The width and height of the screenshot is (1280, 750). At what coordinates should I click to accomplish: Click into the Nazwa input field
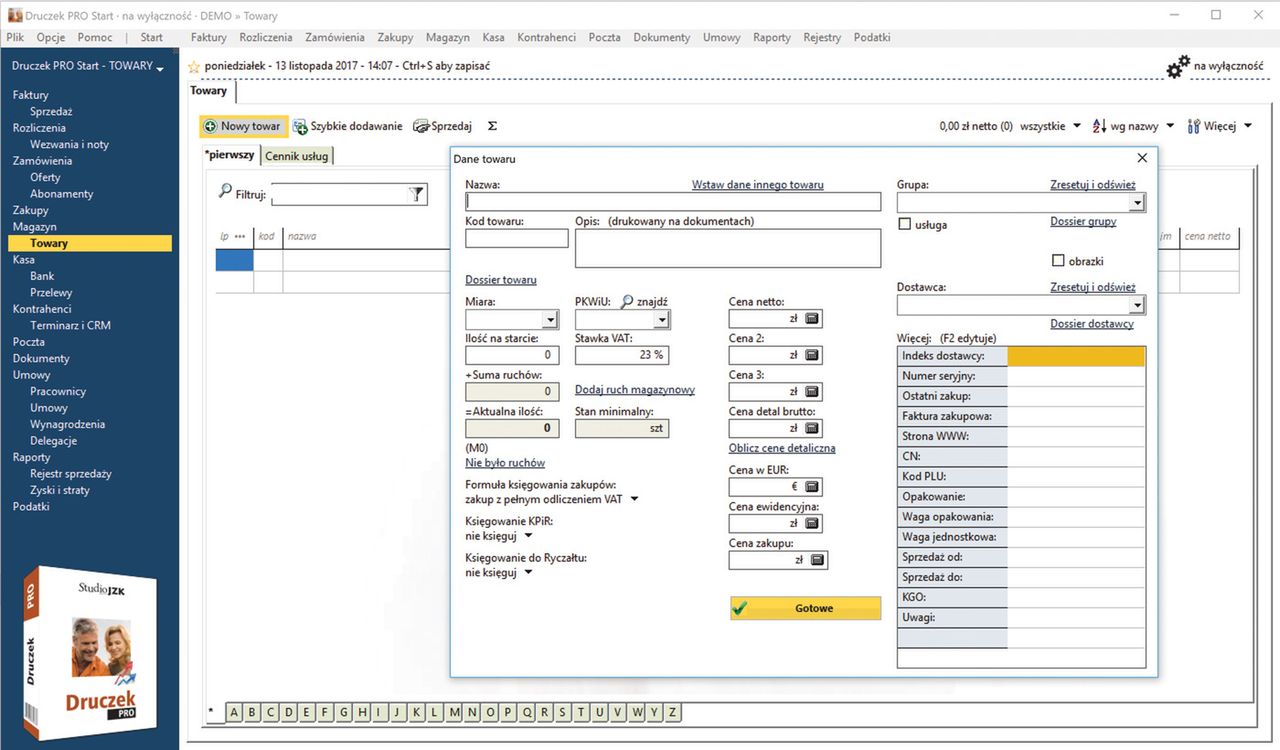coord(673,202)
